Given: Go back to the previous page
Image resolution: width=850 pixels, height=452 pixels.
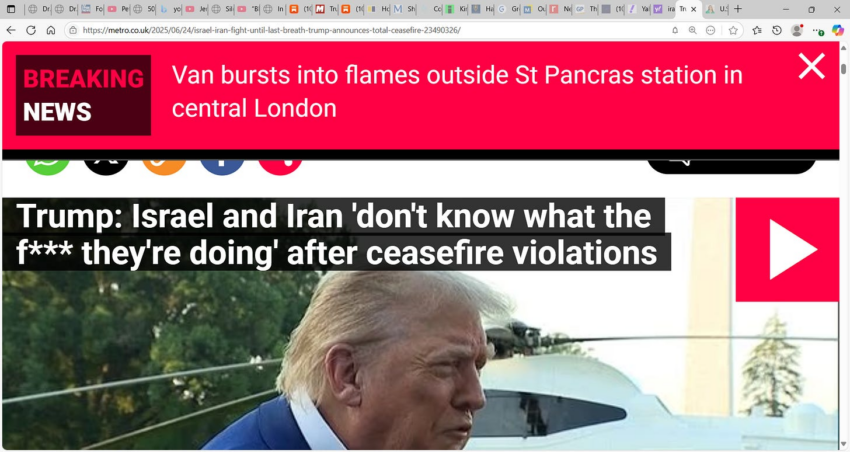Looking at the screenshot, I should [11, 30].
